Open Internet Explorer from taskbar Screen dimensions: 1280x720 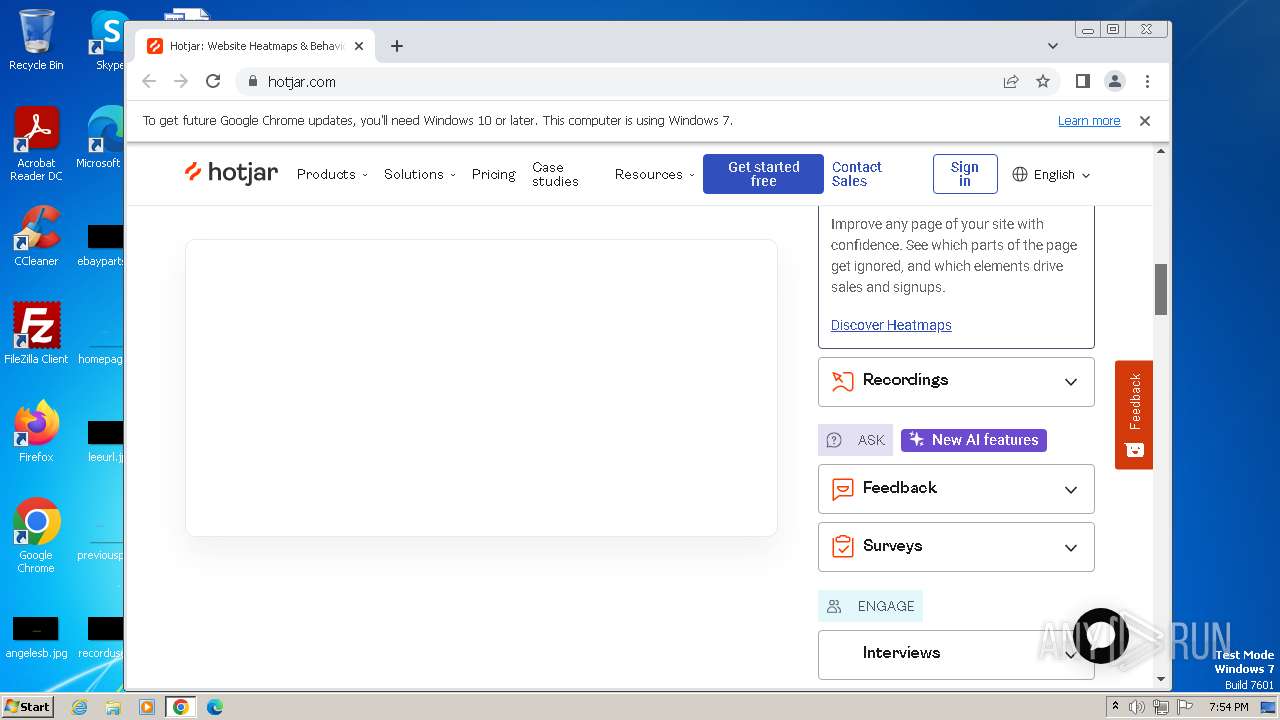tap(79, 707)
